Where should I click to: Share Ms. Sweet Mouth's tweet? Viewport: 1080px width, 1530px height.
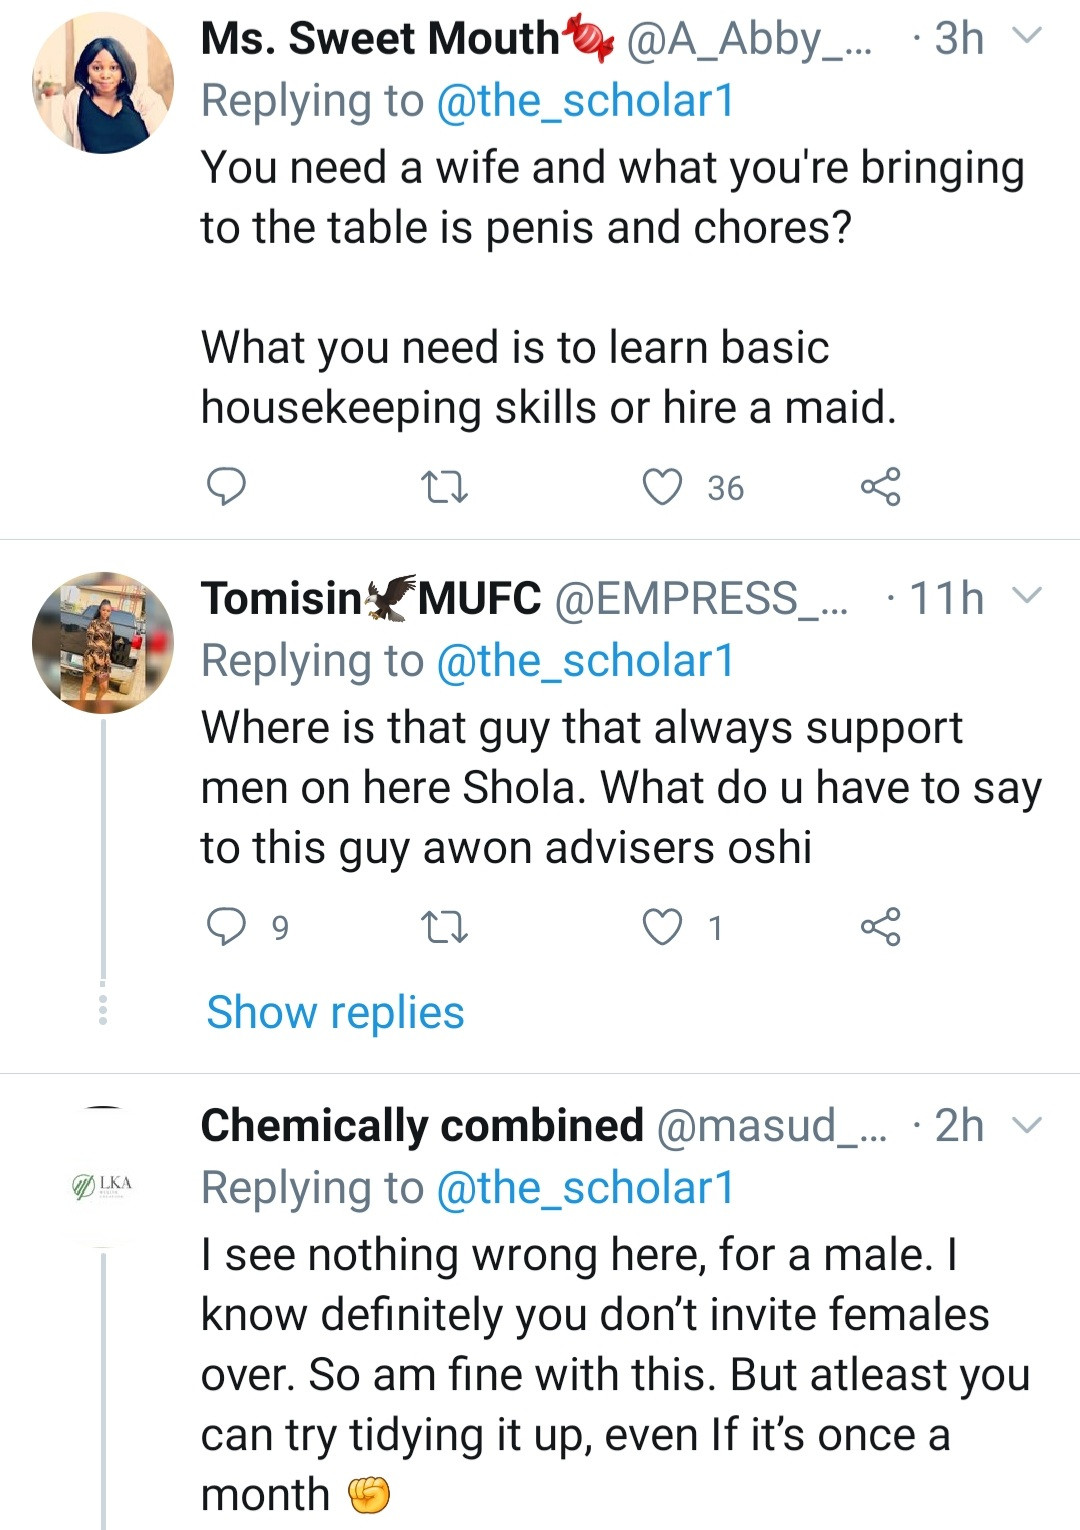pyautogui.click(x=880, y=487)
